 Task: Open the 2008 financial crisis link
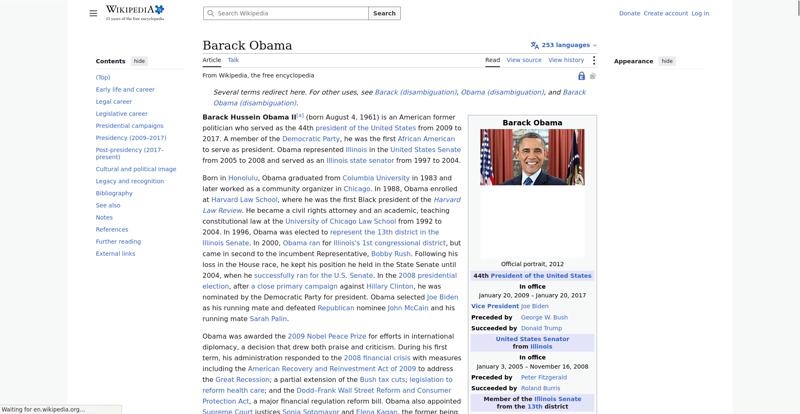pyautogui.click(x=377, y=358)
